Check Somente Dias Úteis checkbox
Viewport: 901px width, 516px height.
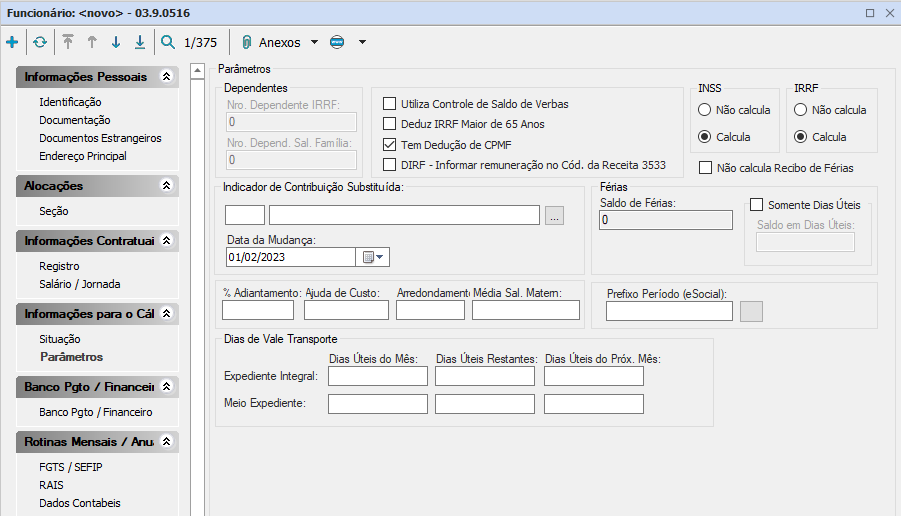(757, 204)
